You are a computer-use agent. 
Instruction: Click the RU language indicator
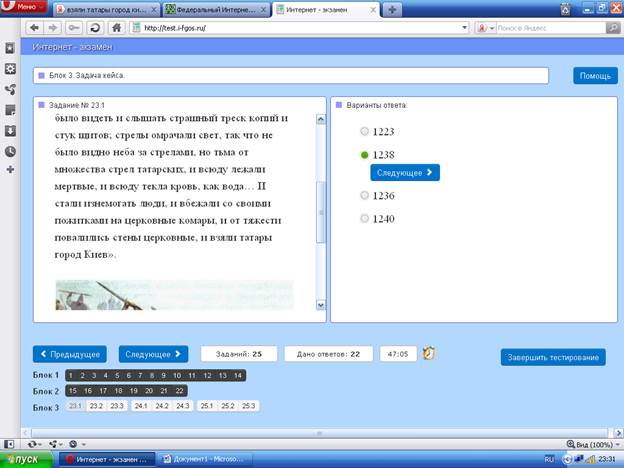[x=549, y=460]
